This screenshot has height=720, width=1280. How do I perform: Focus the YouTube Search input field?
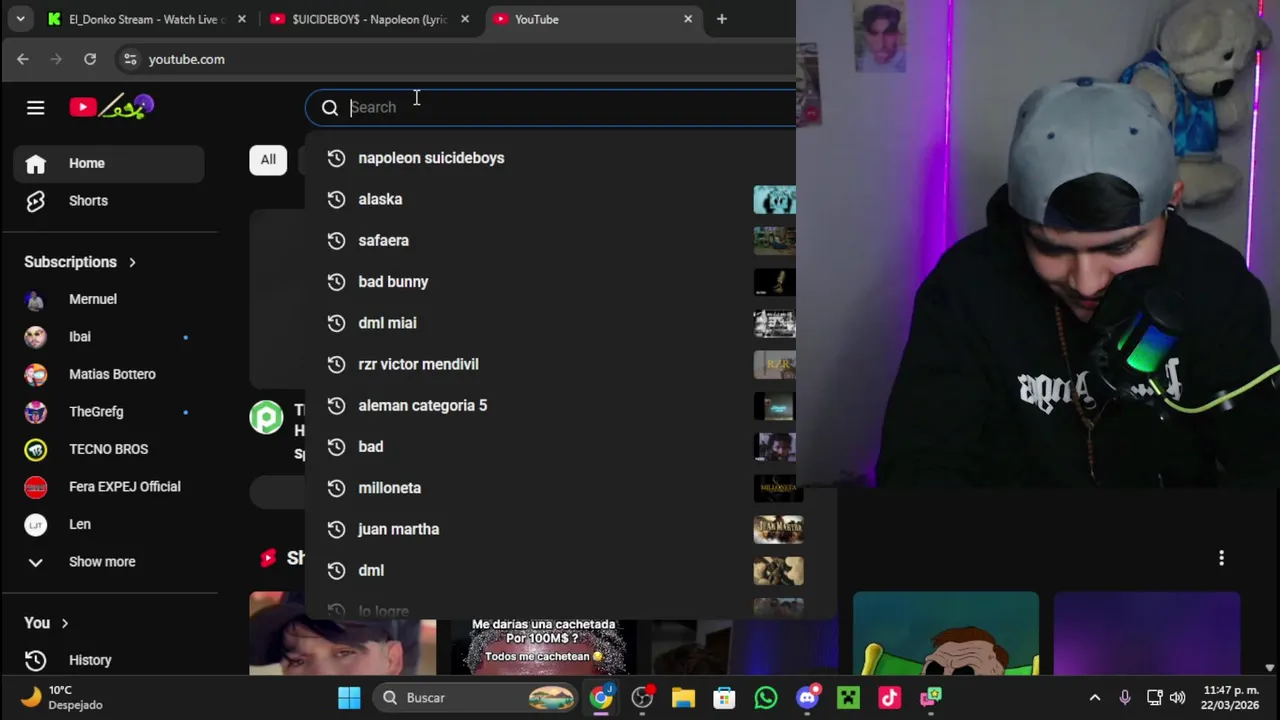[x=570, y=107]
